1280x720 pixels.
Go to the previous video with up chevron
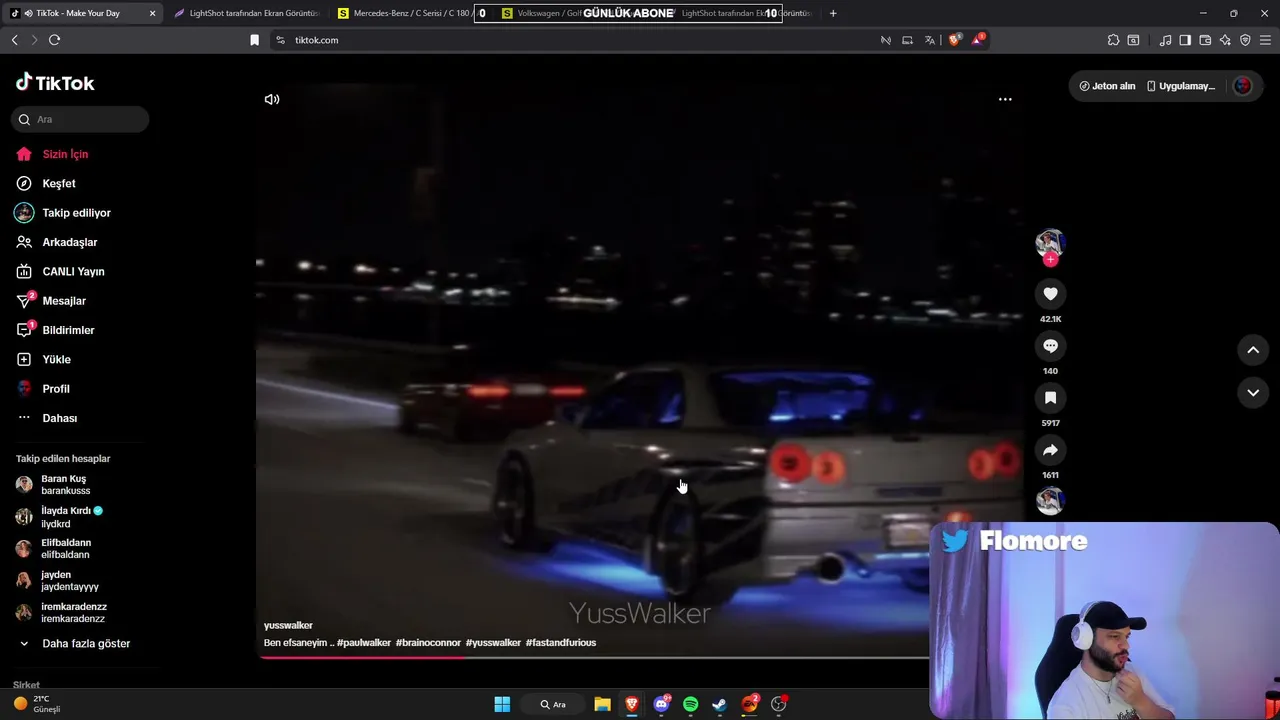coord(1253,350)
